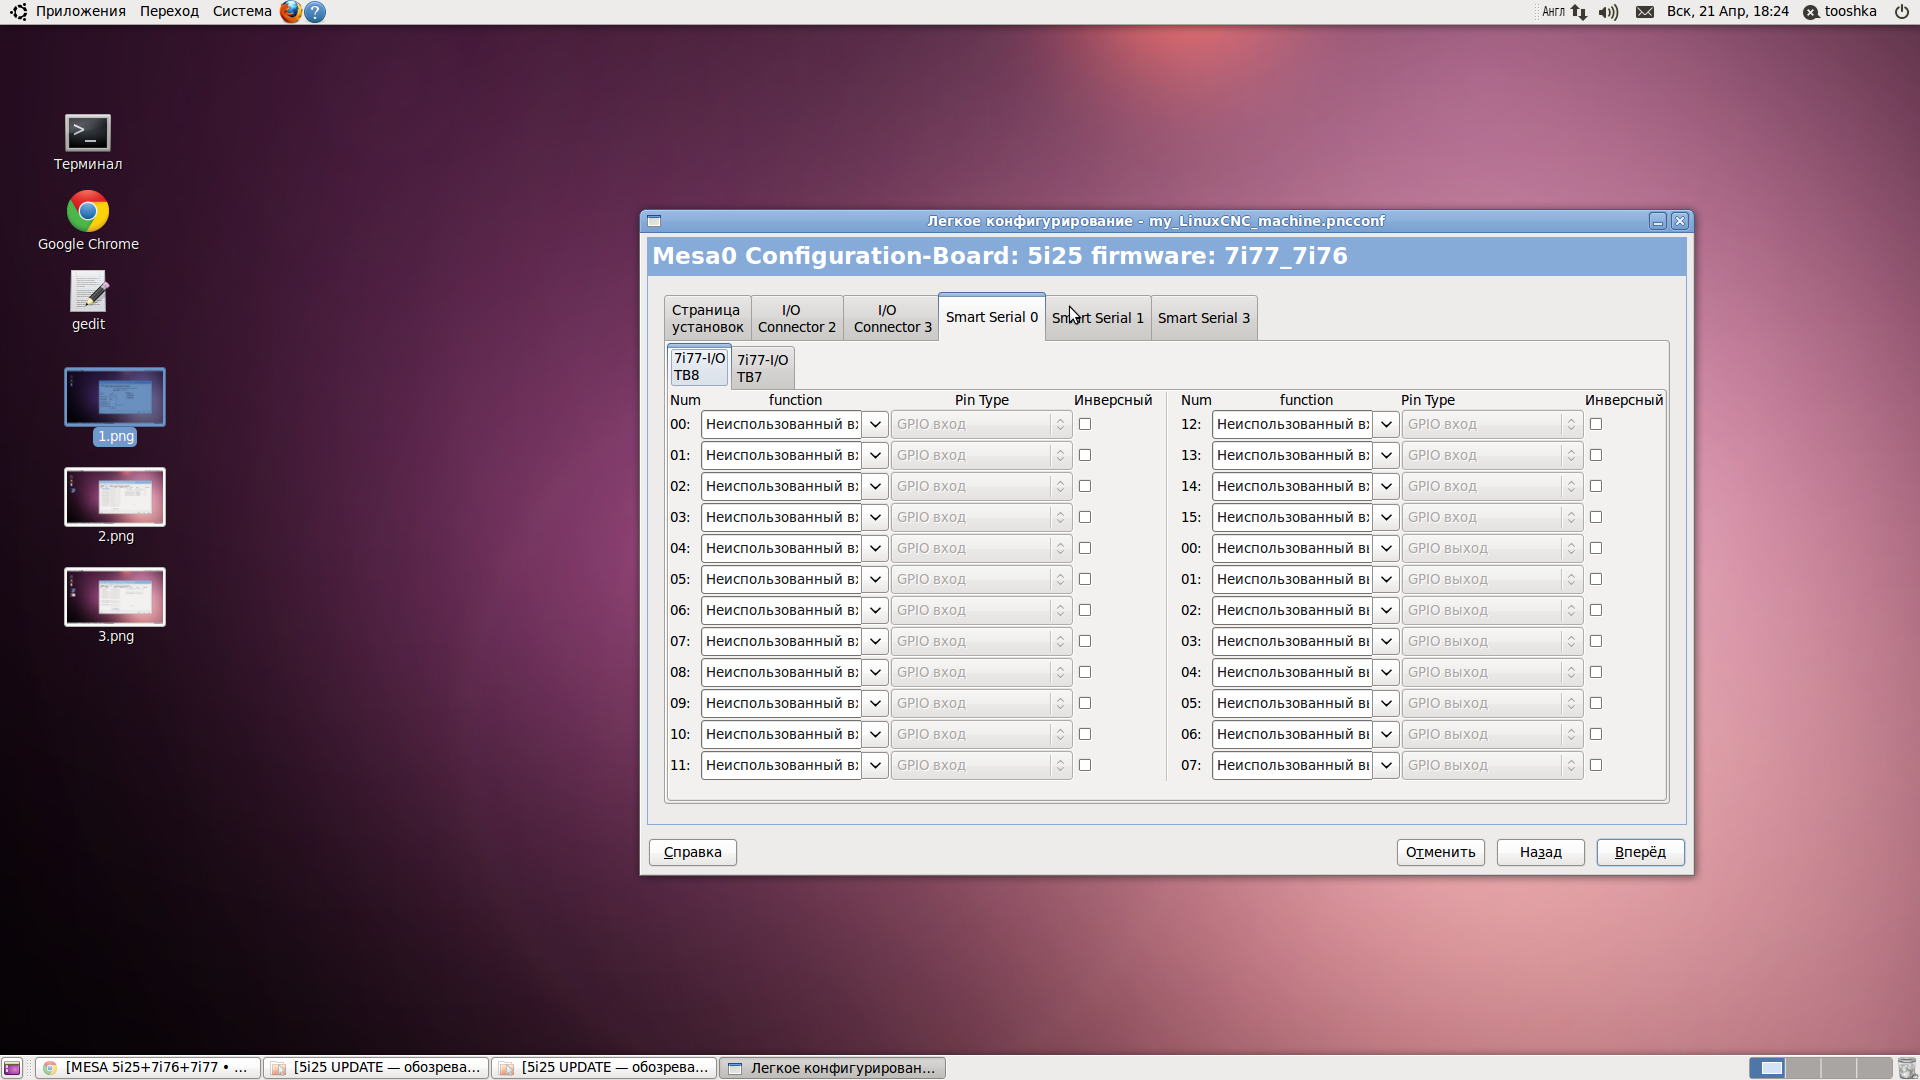This screenshot has height=1080, width=1920.
Task: Check Инверсный checkbox for input 12
Action: click(x=1596, y=424)
